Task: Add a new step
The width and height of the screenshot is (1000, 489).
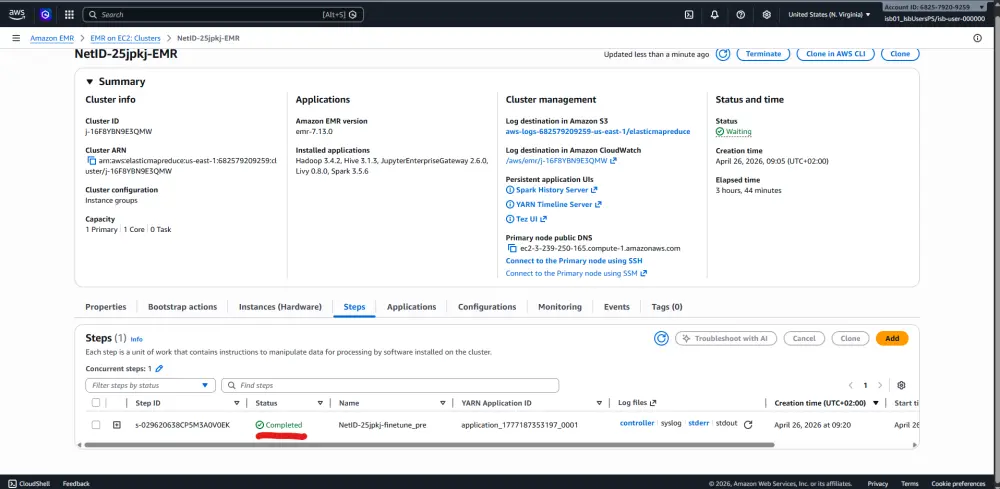Action: (x=892, y=339)
